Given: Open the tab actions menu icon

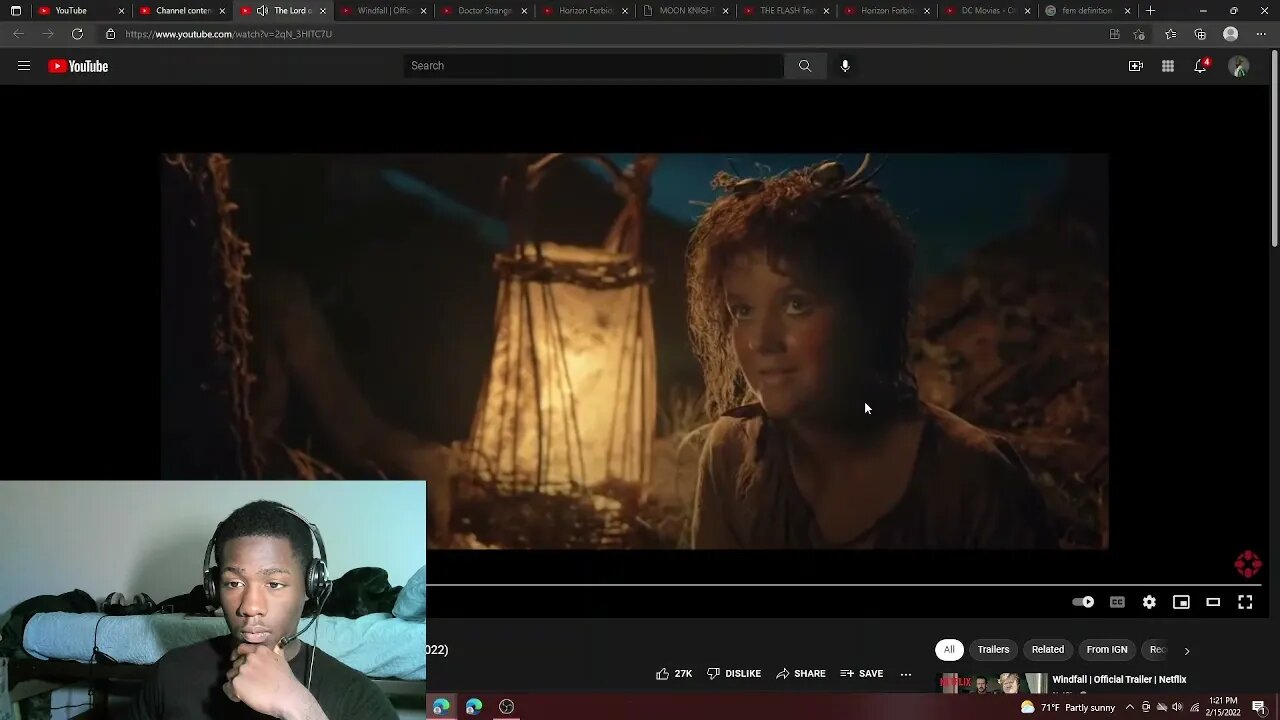Looking at the screenshot, I should pos(16,11).
